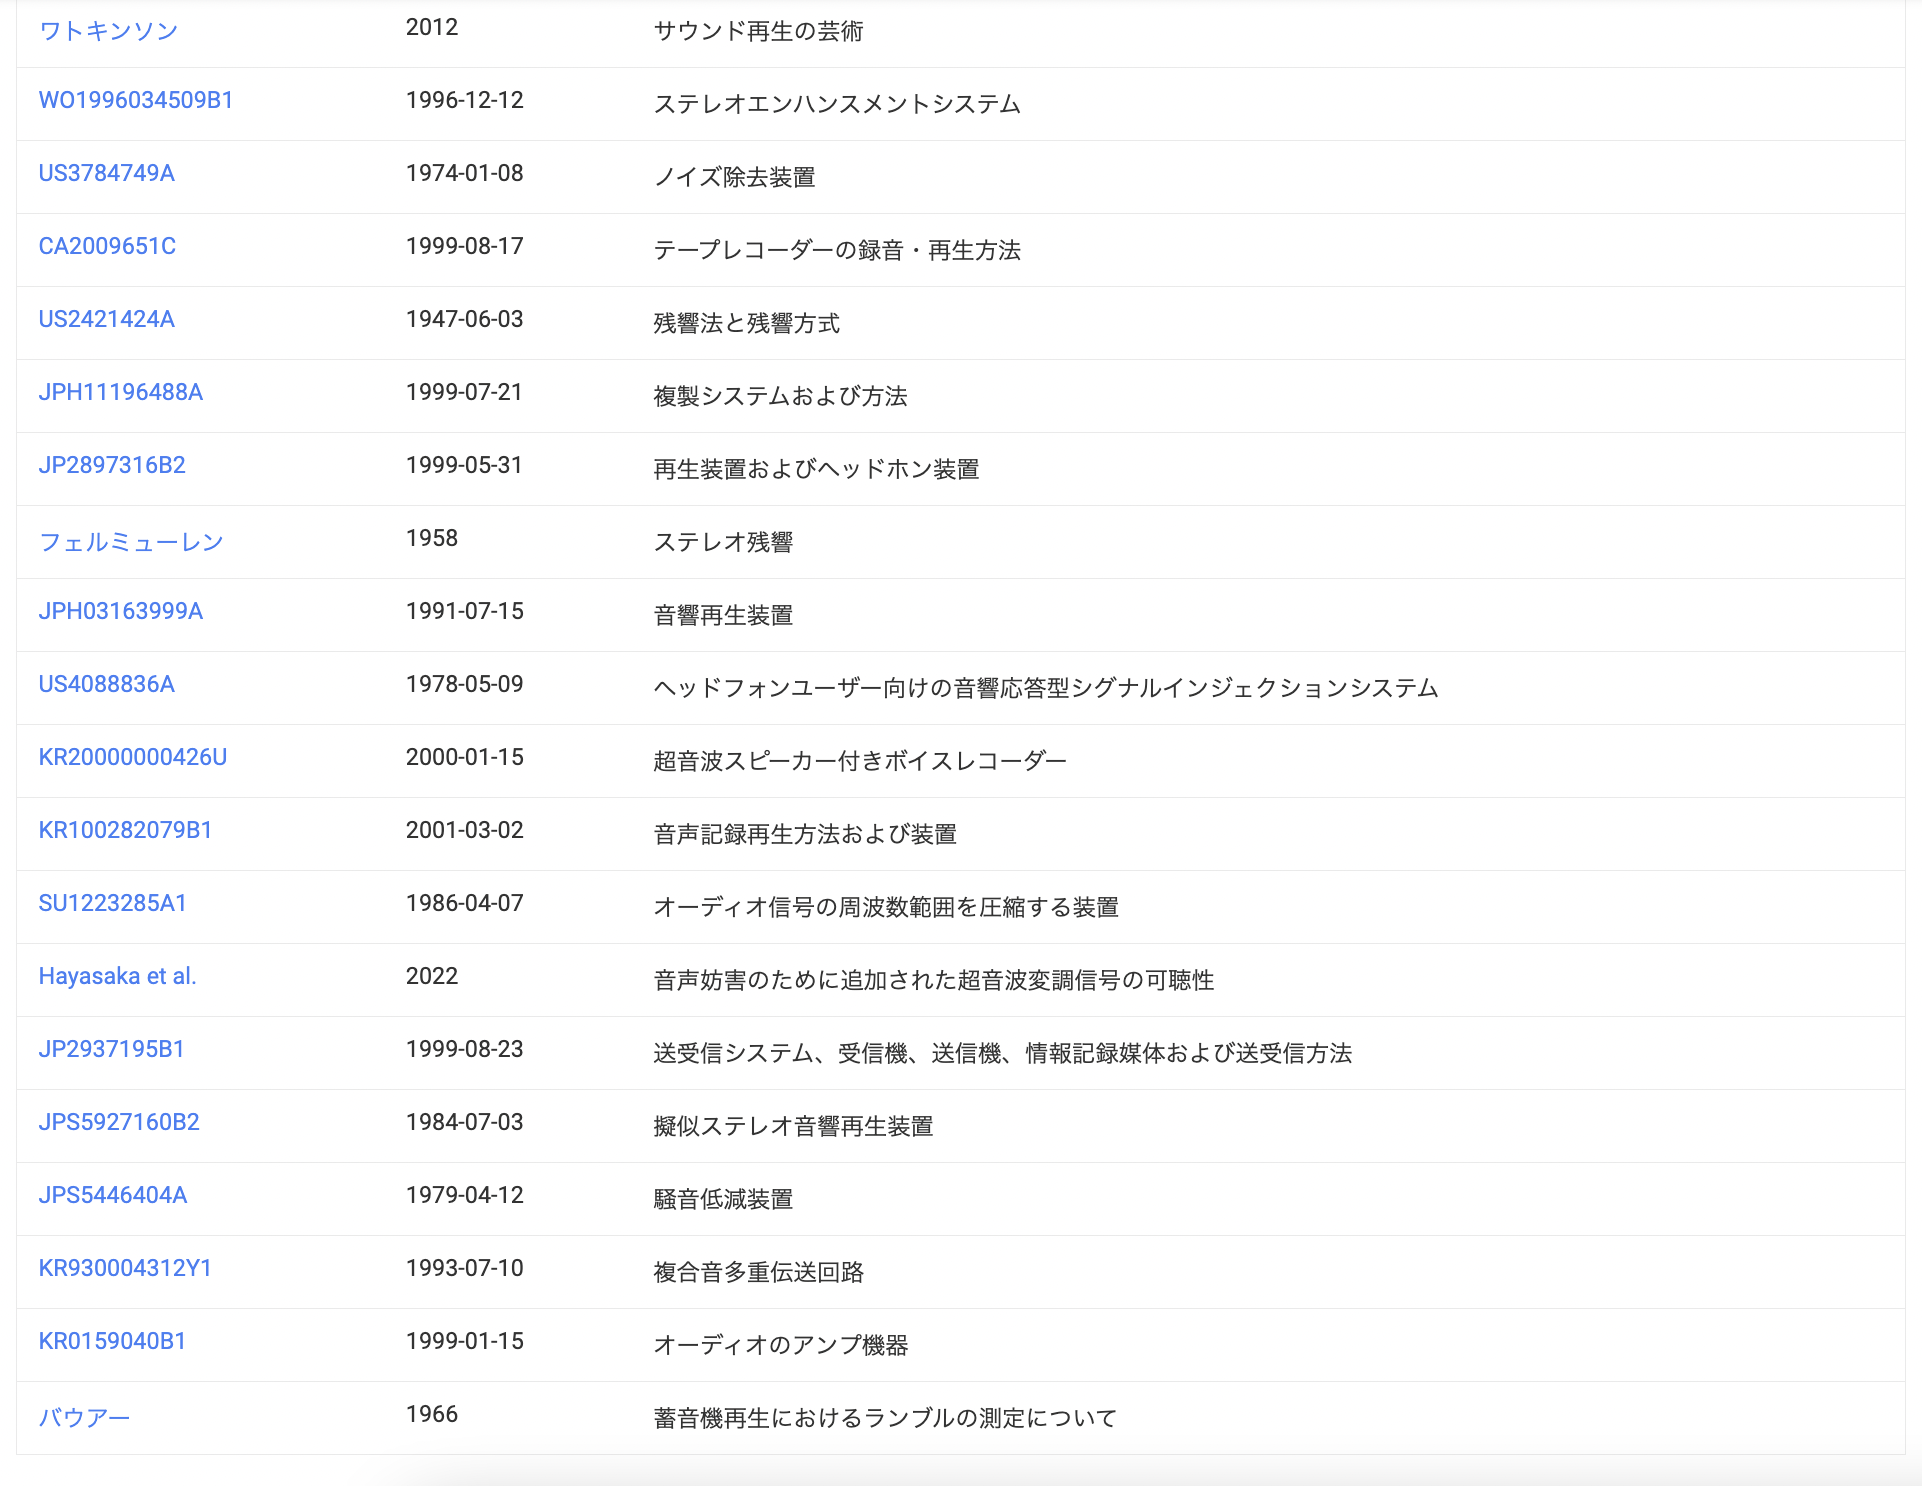Select title テープレコーダーの録音・再生方法
This screenshot has height=1486, width=1922.
[837, 250]
